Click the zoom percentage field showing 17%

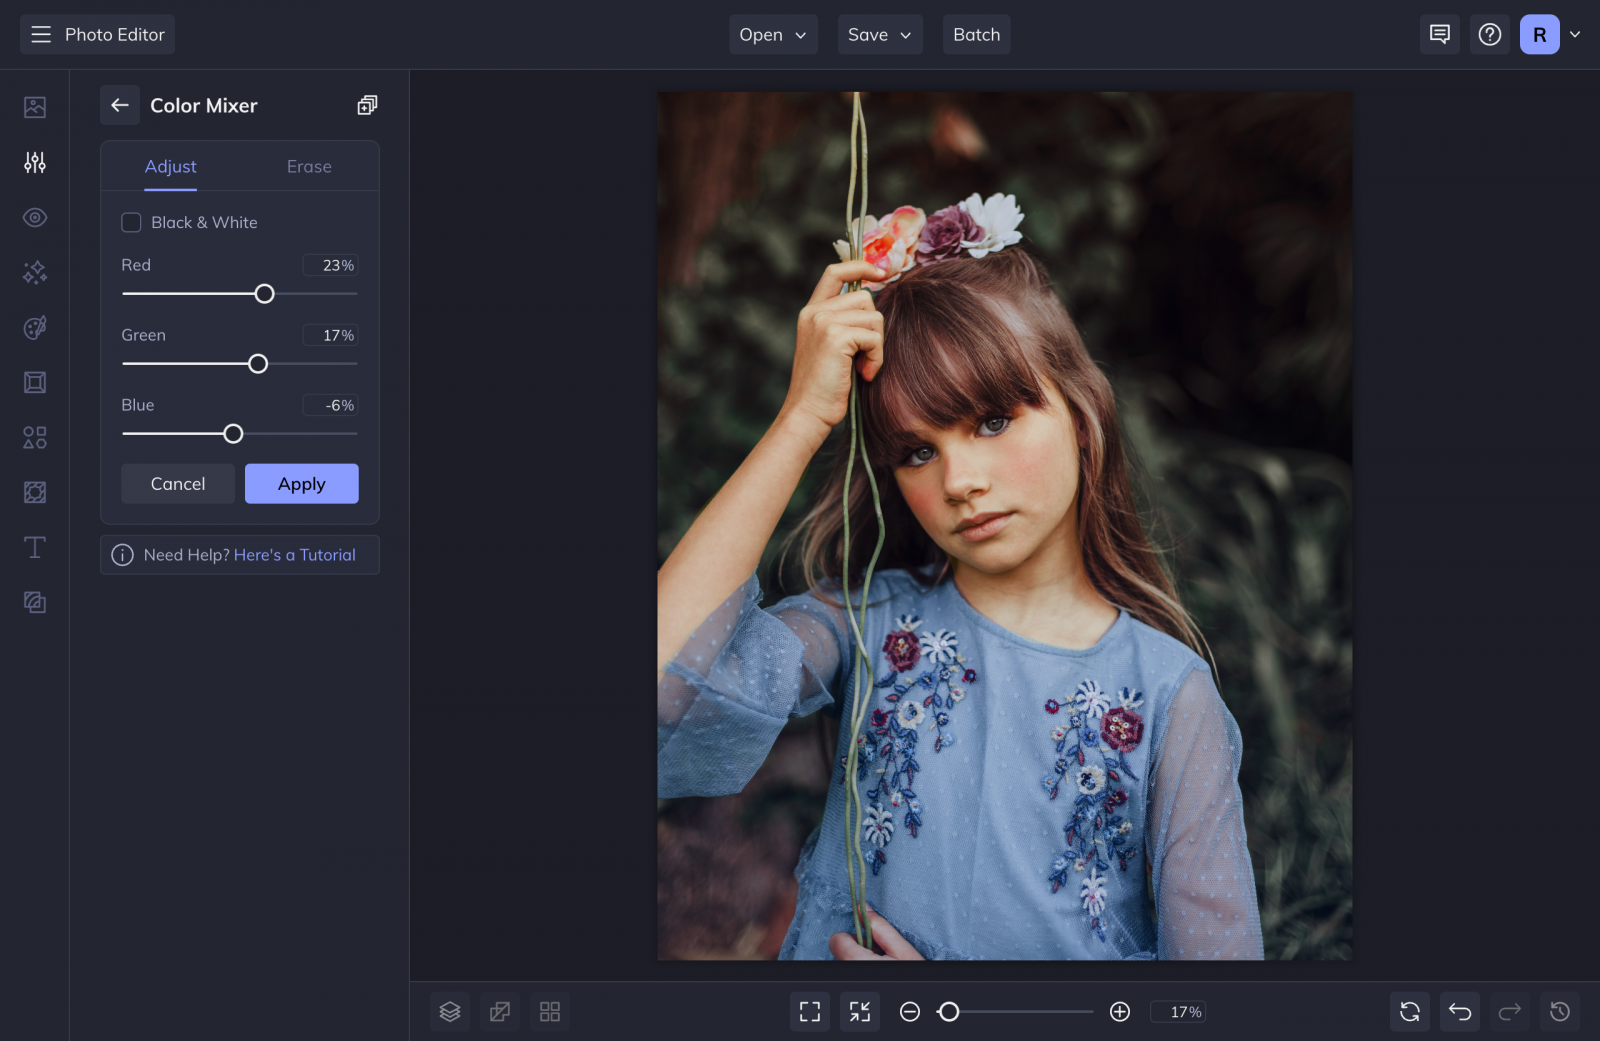click(1178, 1011)
